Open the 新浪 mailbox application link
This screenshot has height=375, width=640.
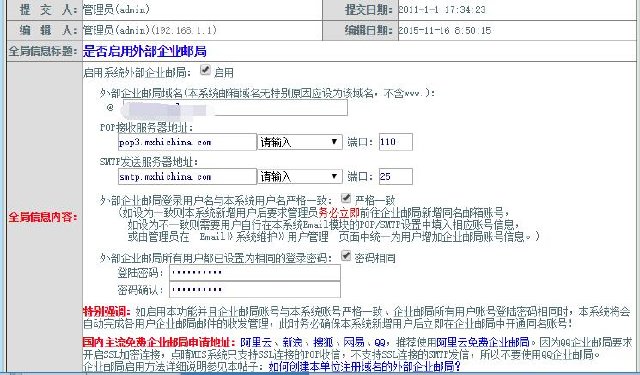pos(292,342)
